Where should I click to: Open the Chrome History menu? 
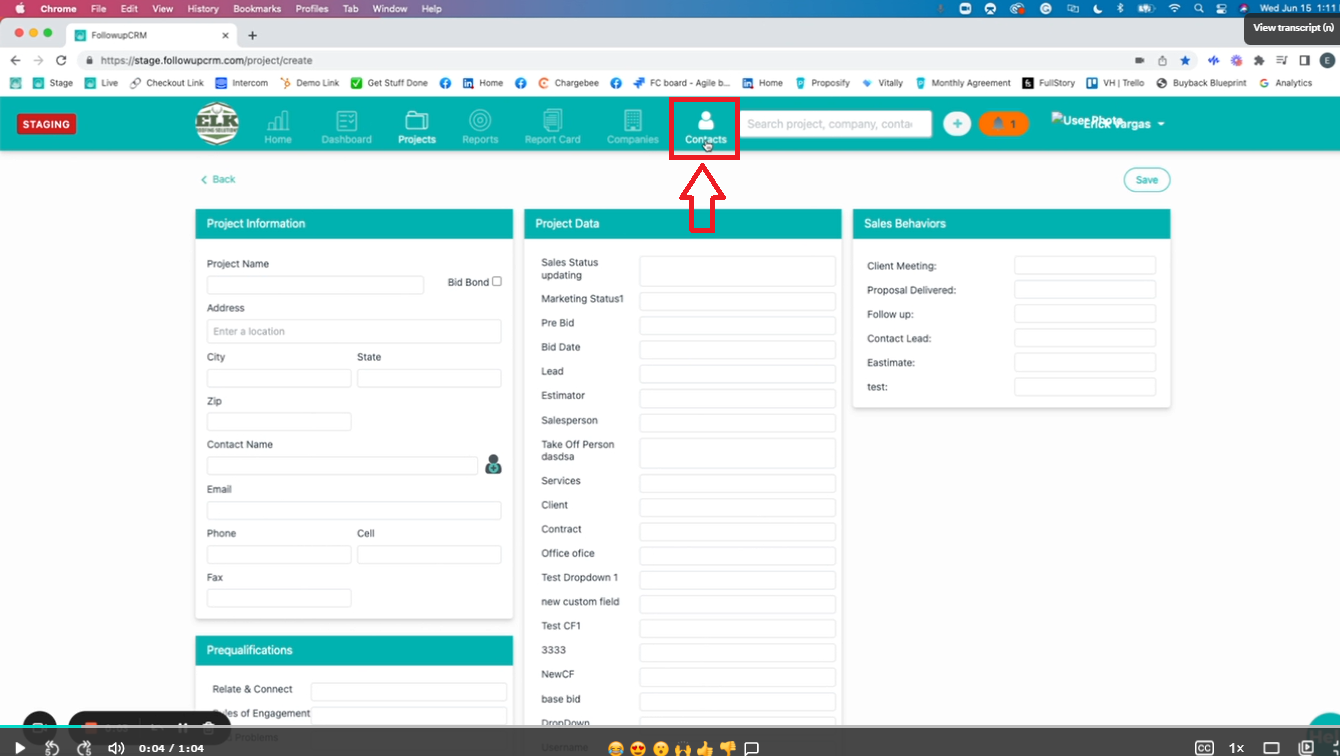(202, 8)
